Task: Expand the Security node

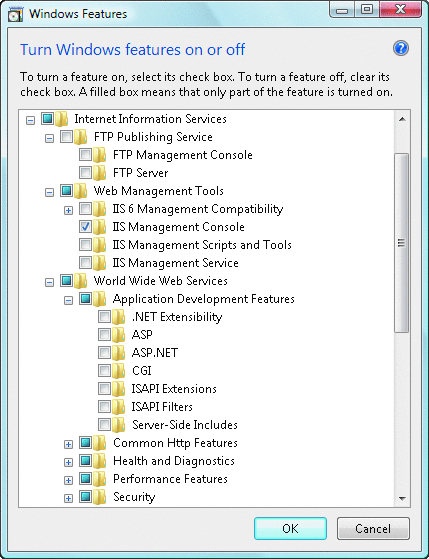Action: click(68, 498)
